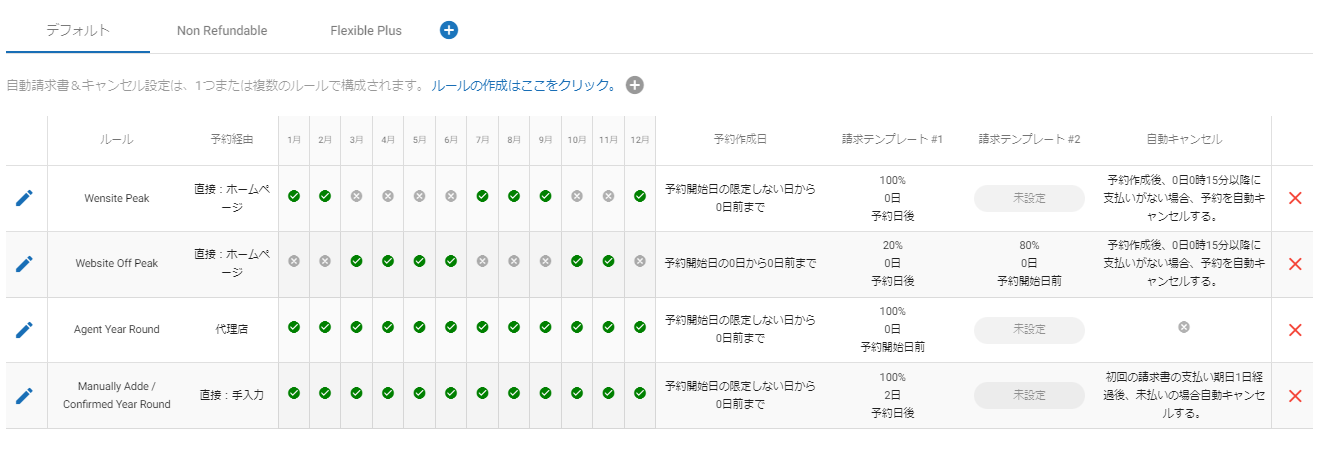Toggle 7月 checkmark for Wensite Peak

point(482,196)
